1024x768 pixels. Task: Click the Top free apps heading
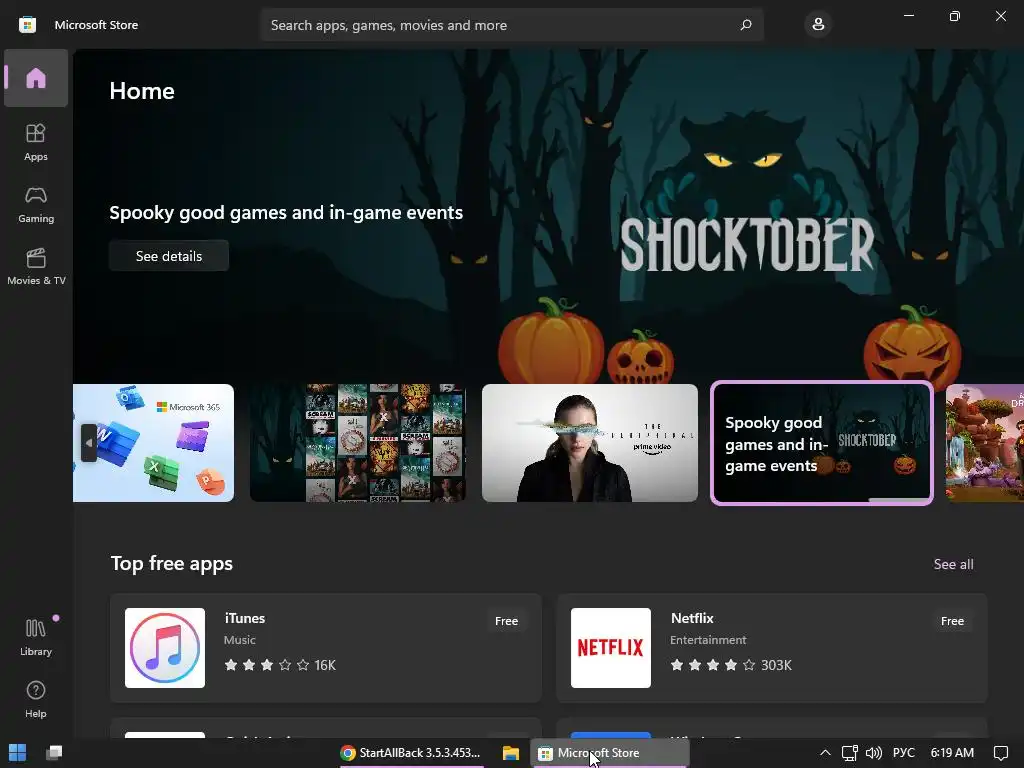click(x=172, y=563)
